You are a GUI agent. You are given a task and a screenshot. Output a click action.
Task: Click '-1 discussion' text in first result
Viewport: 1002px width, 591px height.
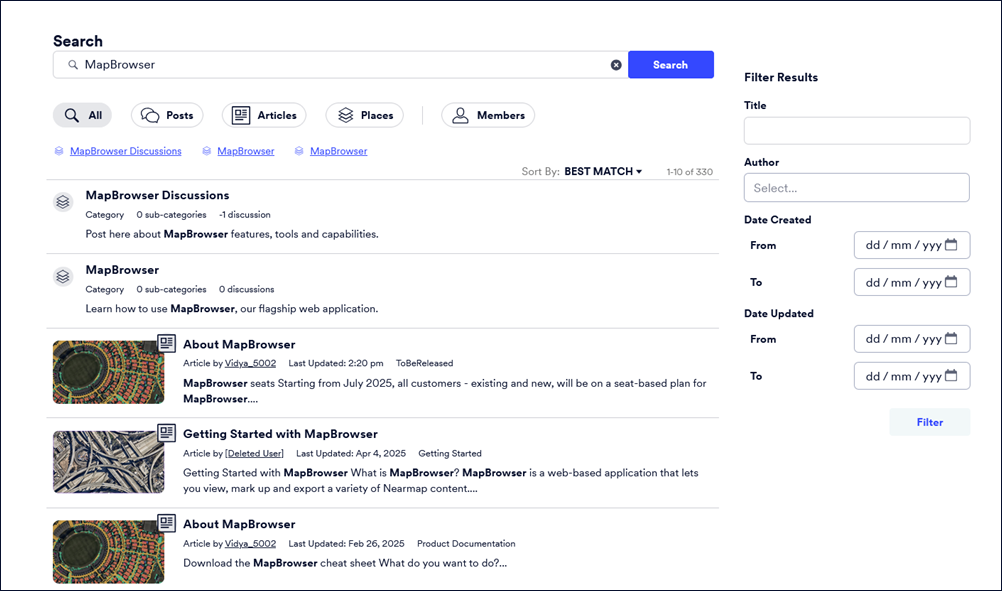point(245,215)
